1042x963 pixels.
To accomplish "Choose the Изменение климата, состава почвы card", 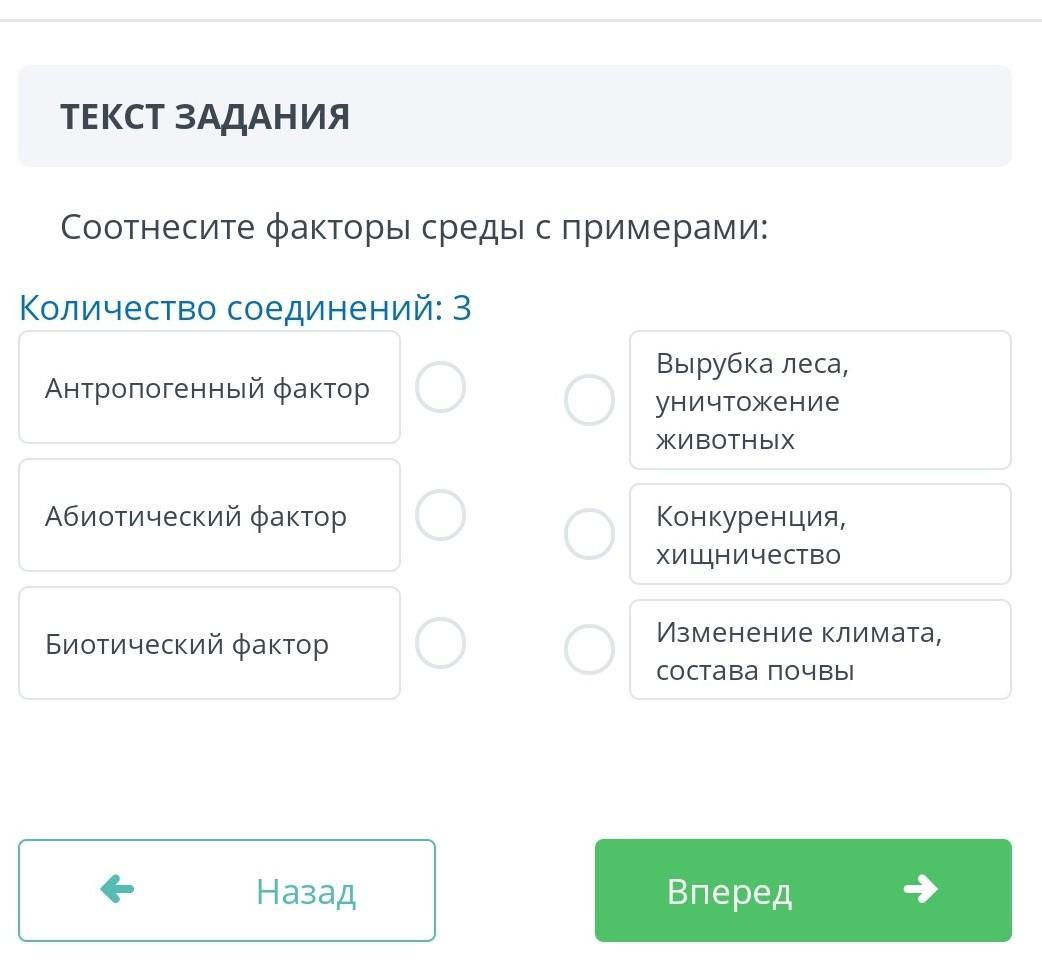I will pos(820,650).
